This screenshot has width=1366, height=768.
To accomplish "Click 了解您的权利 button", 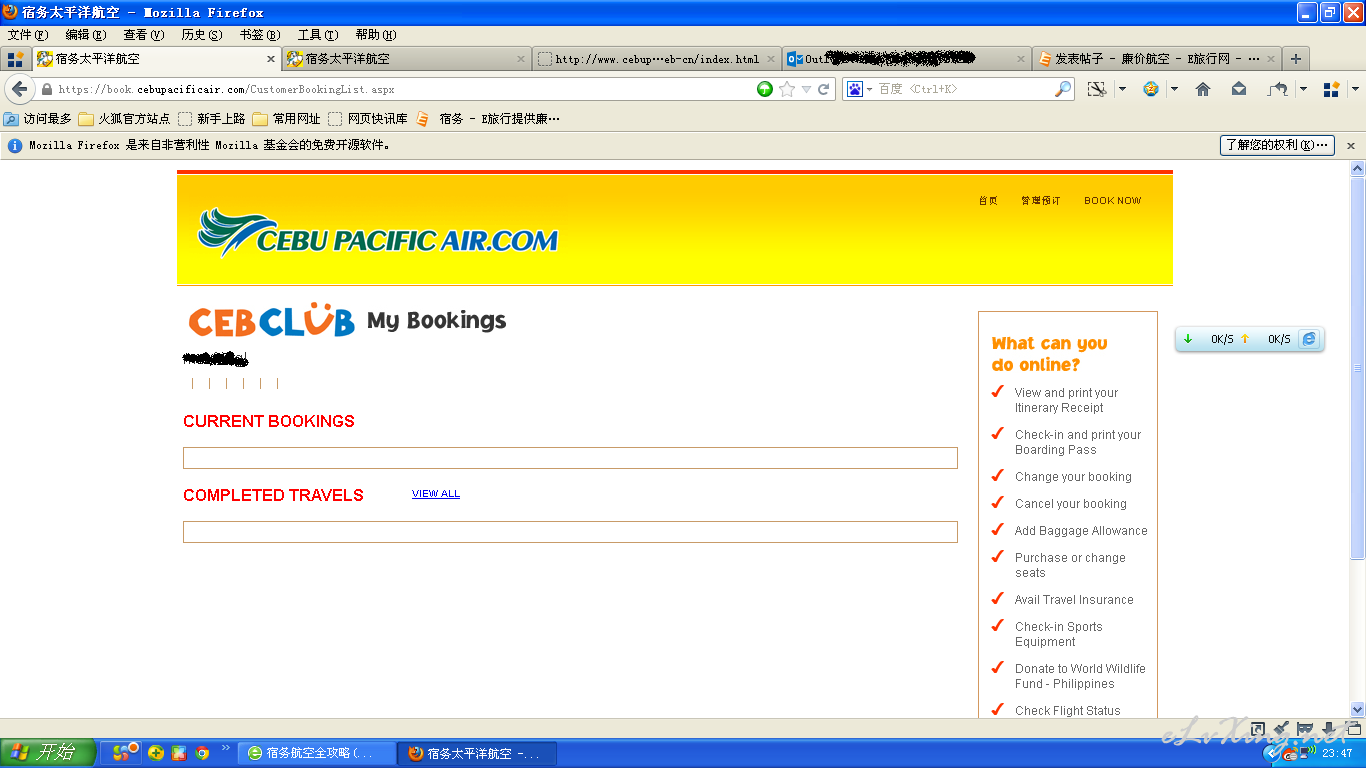I will pyautogui.click(x=1277, y=145).
